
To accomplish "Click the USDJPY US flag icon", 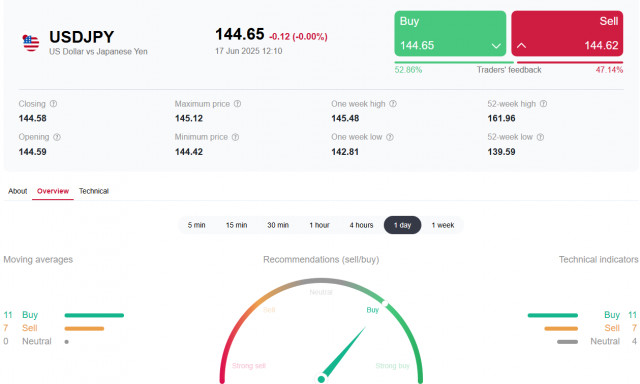I will pos(31,43).
